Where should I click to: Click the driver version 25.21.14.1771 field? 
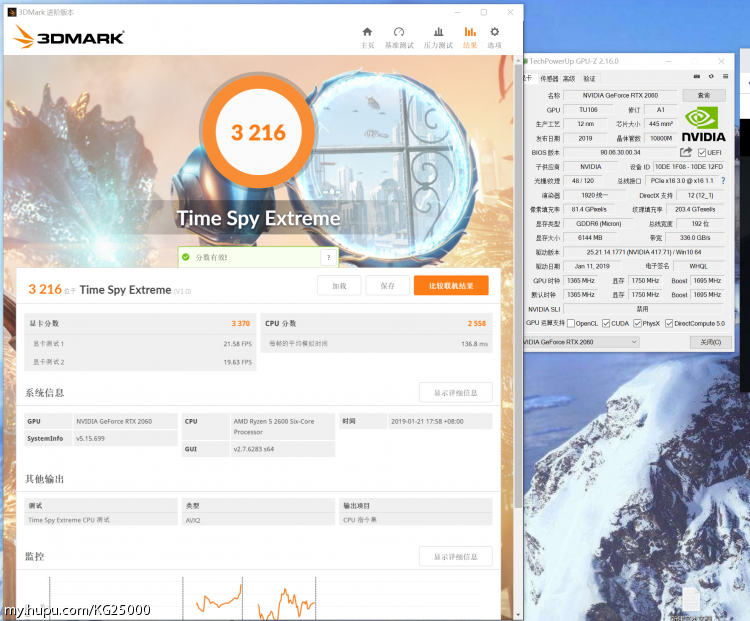tap(643, 252)
